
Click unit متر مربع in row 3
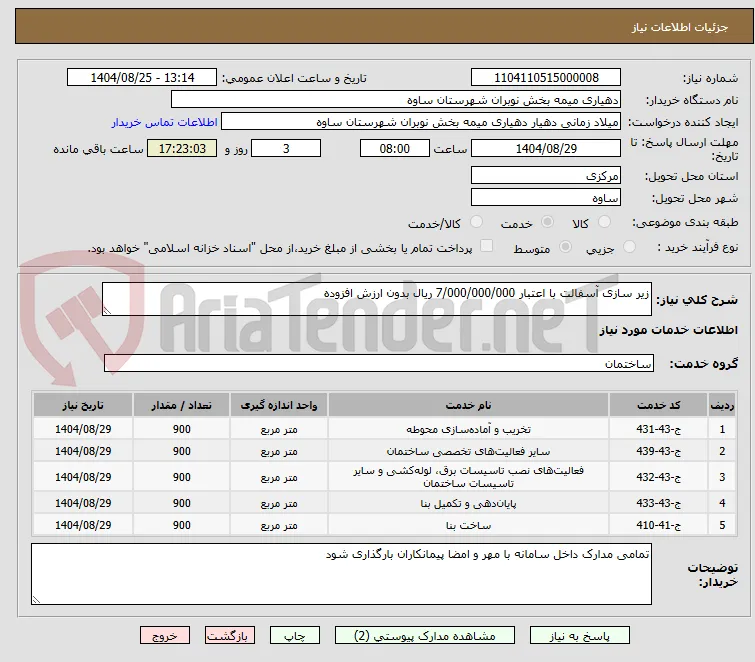coord(279,477)
